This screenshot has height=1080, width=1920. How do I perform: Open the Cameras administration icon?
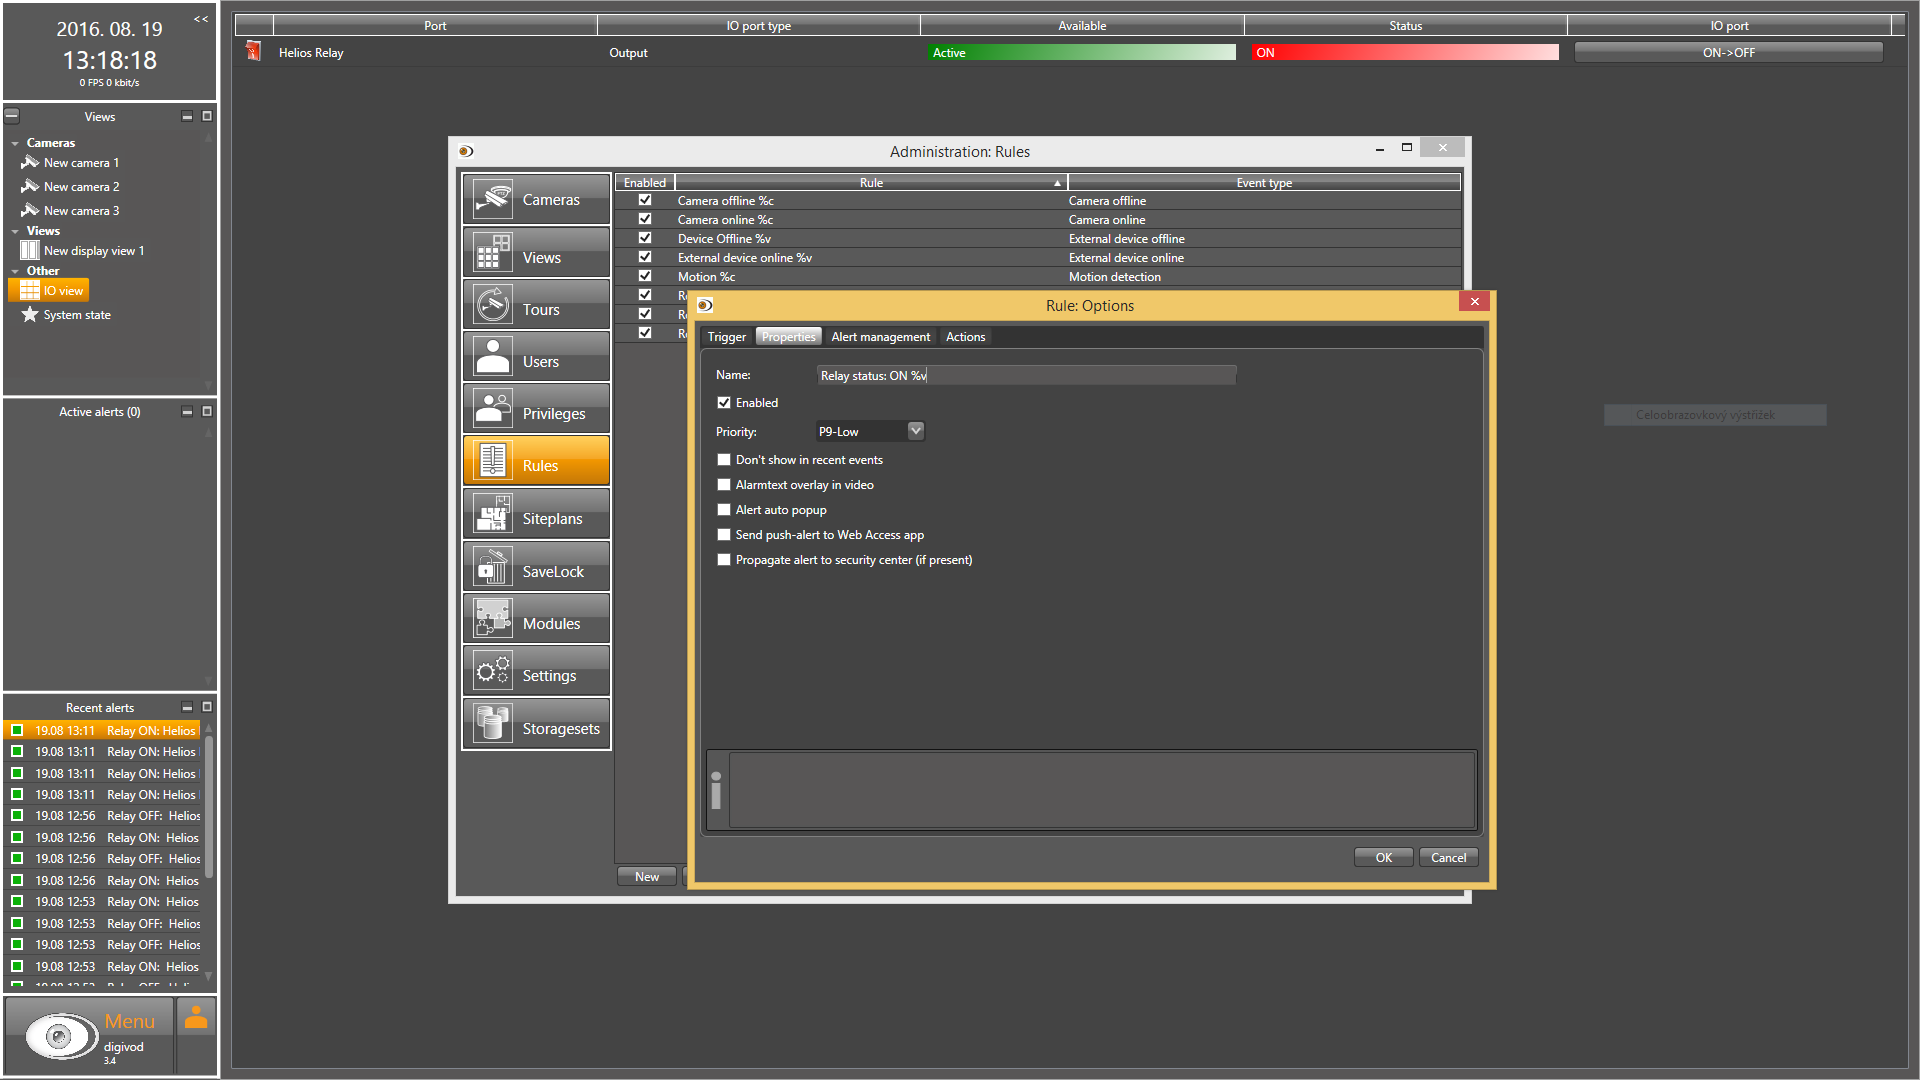(493, 199)
